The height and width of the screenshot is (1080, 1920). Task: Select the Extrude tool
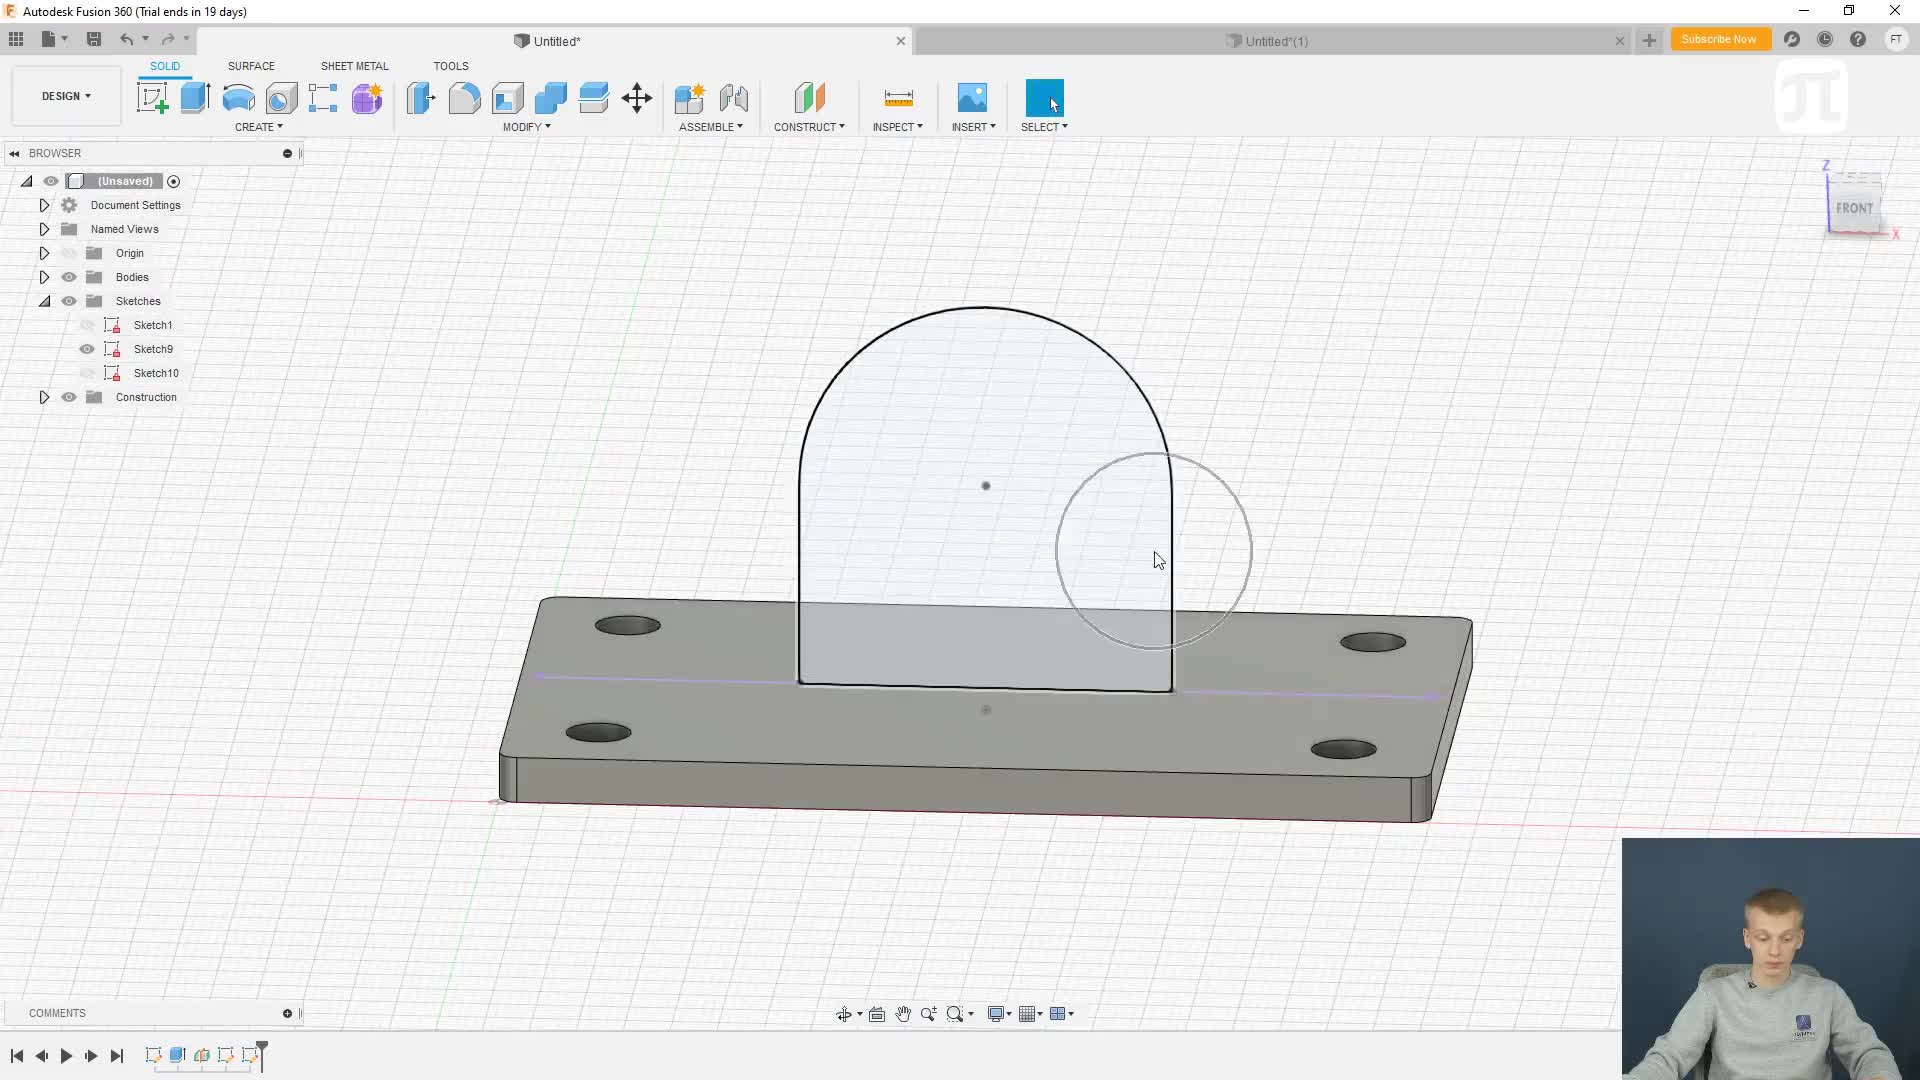pos(195,98)
